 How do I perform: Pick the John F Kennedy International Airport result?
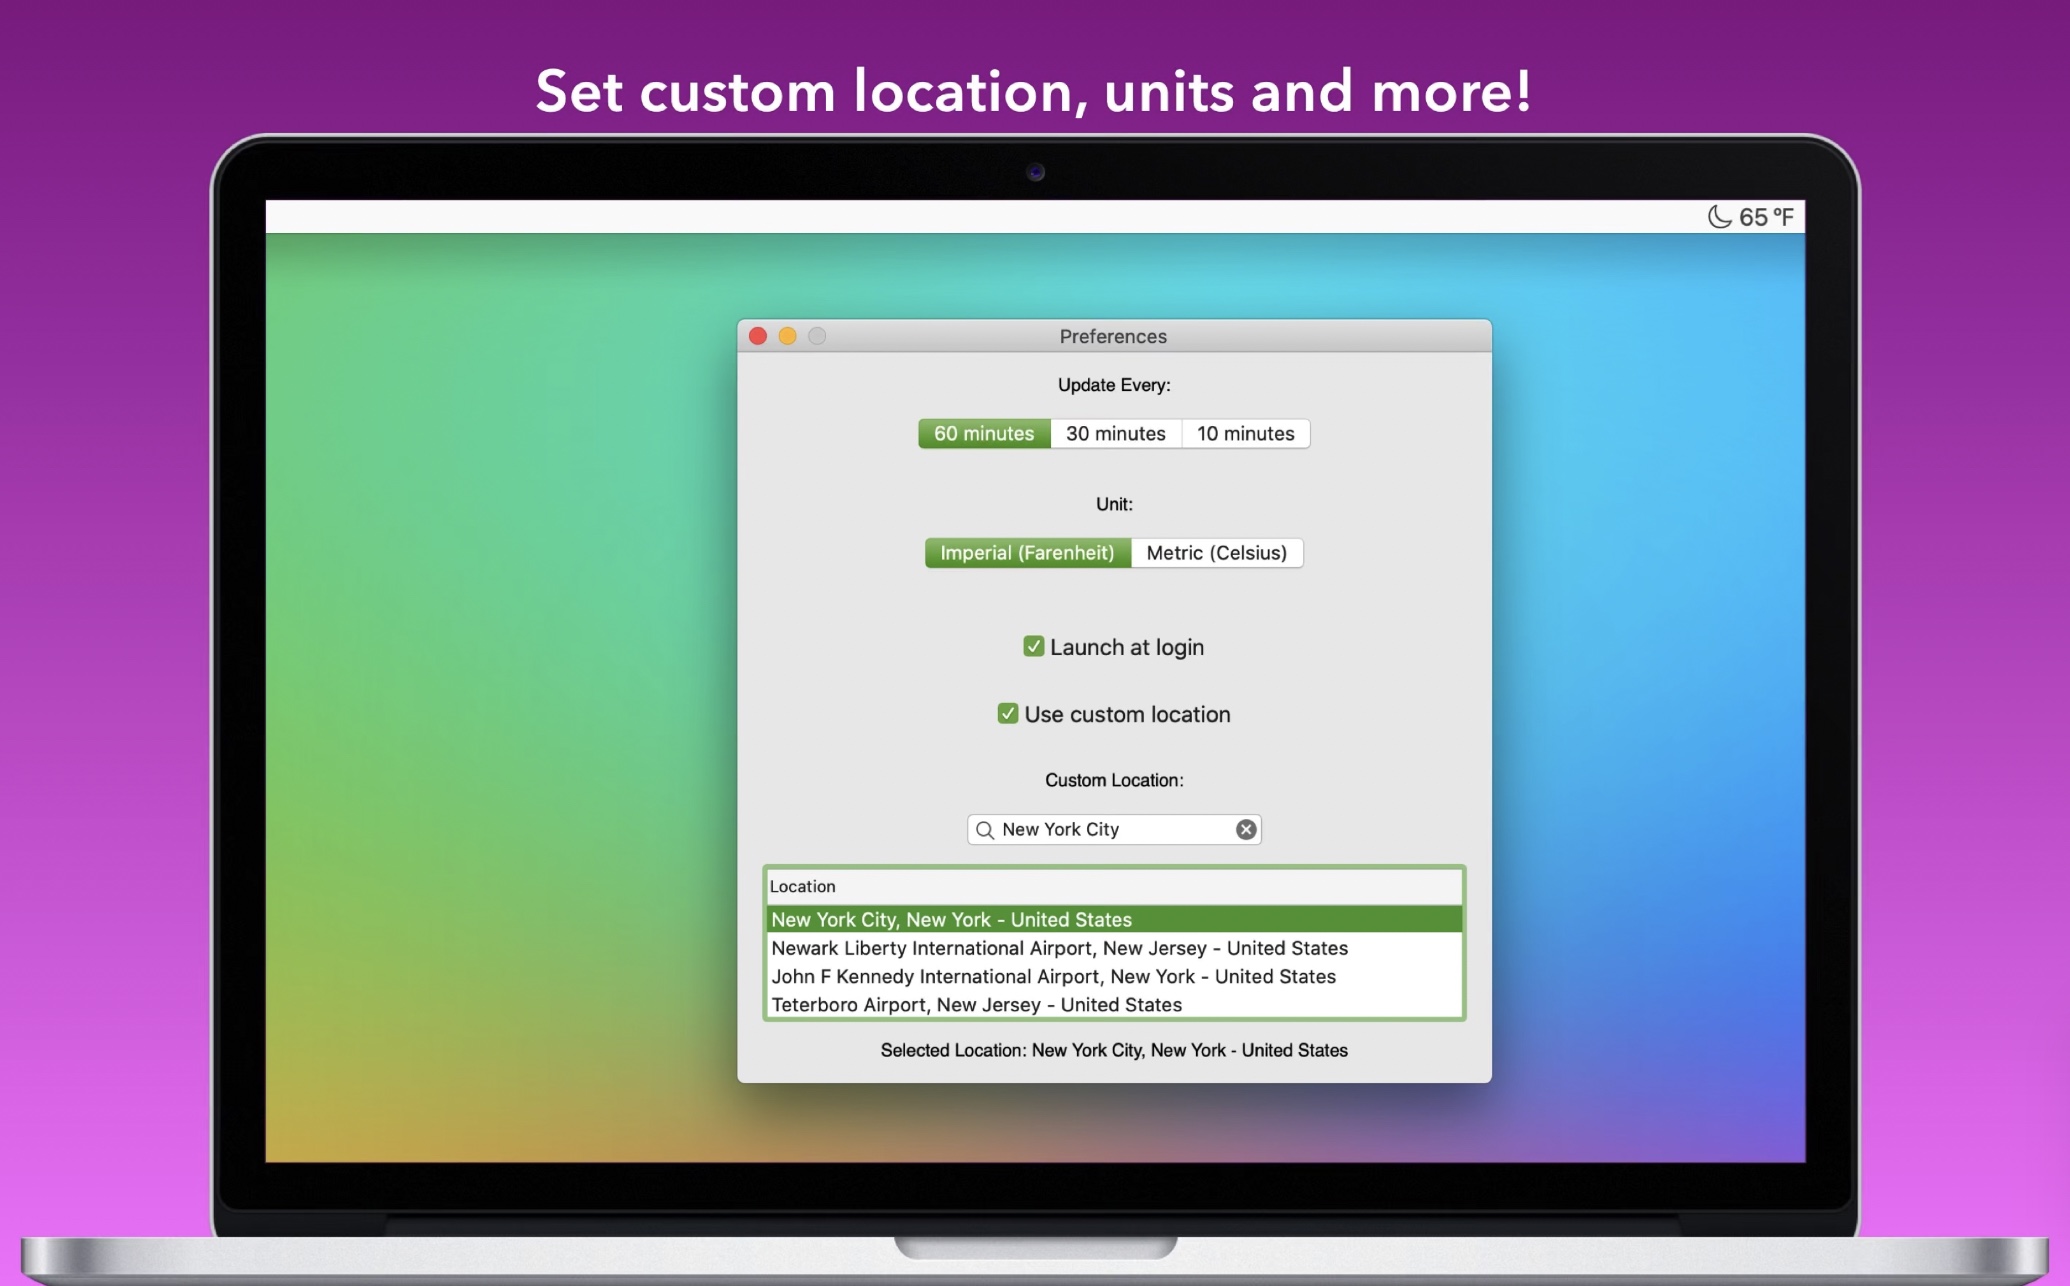1053,977
